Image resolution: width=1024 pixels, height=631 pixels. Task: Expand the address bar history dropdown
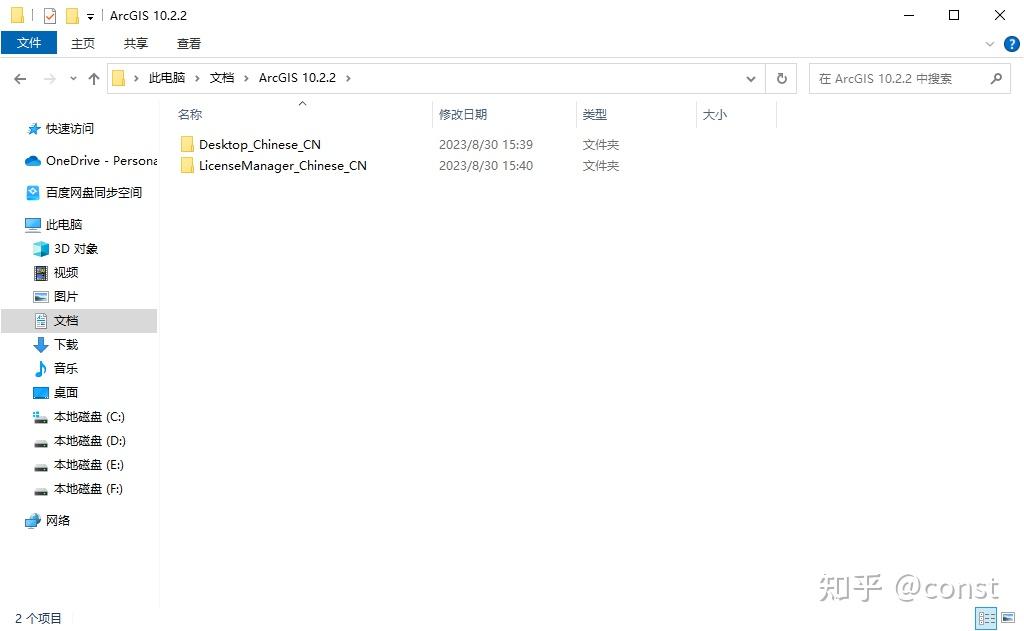click(x=751, y=78)
